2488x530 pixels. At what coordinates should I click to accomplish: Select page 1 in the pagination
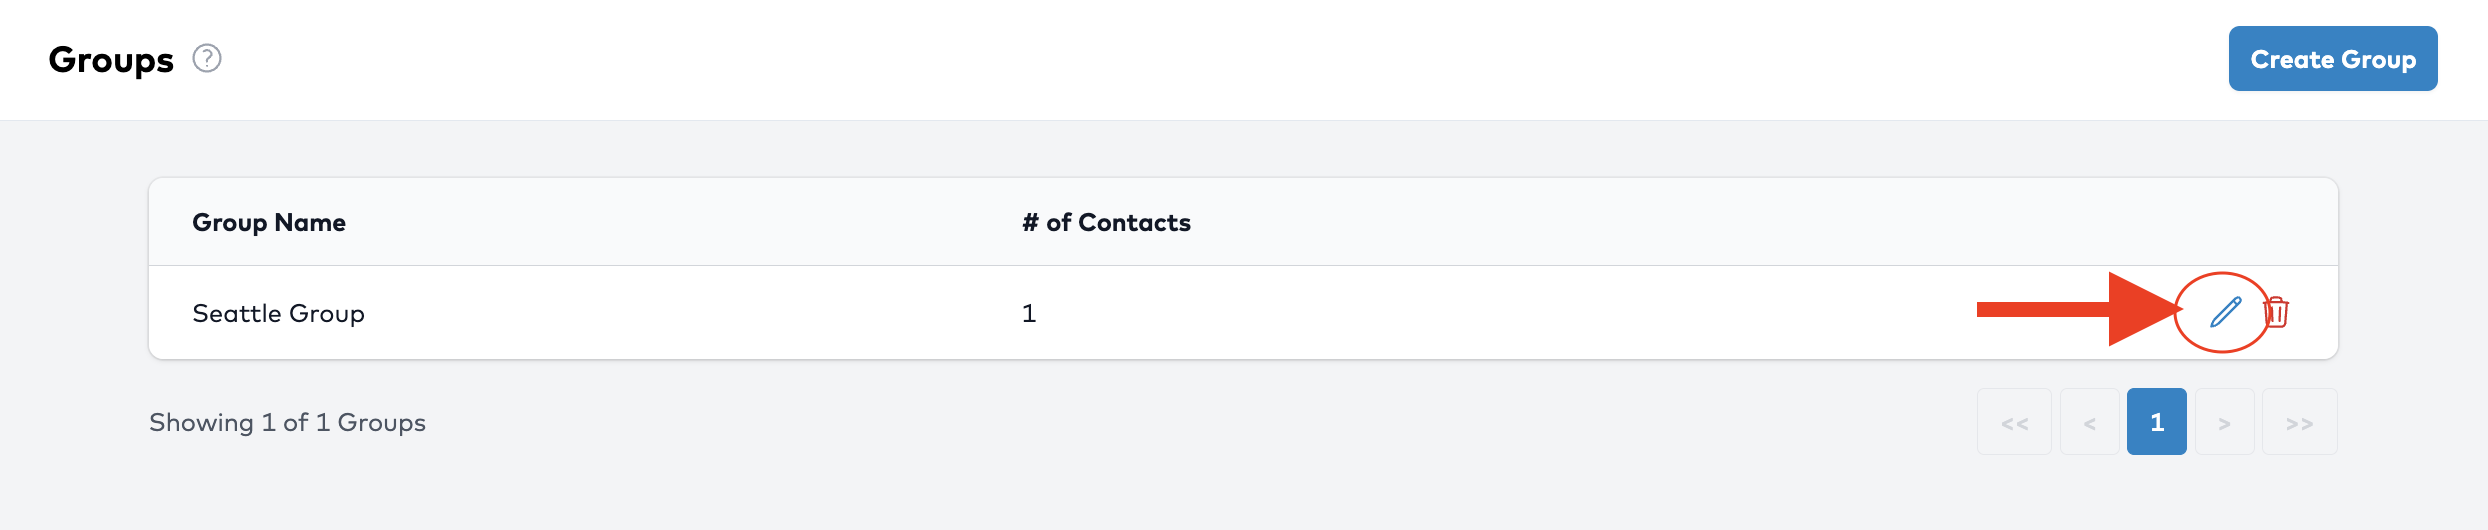coord(2156,422)
